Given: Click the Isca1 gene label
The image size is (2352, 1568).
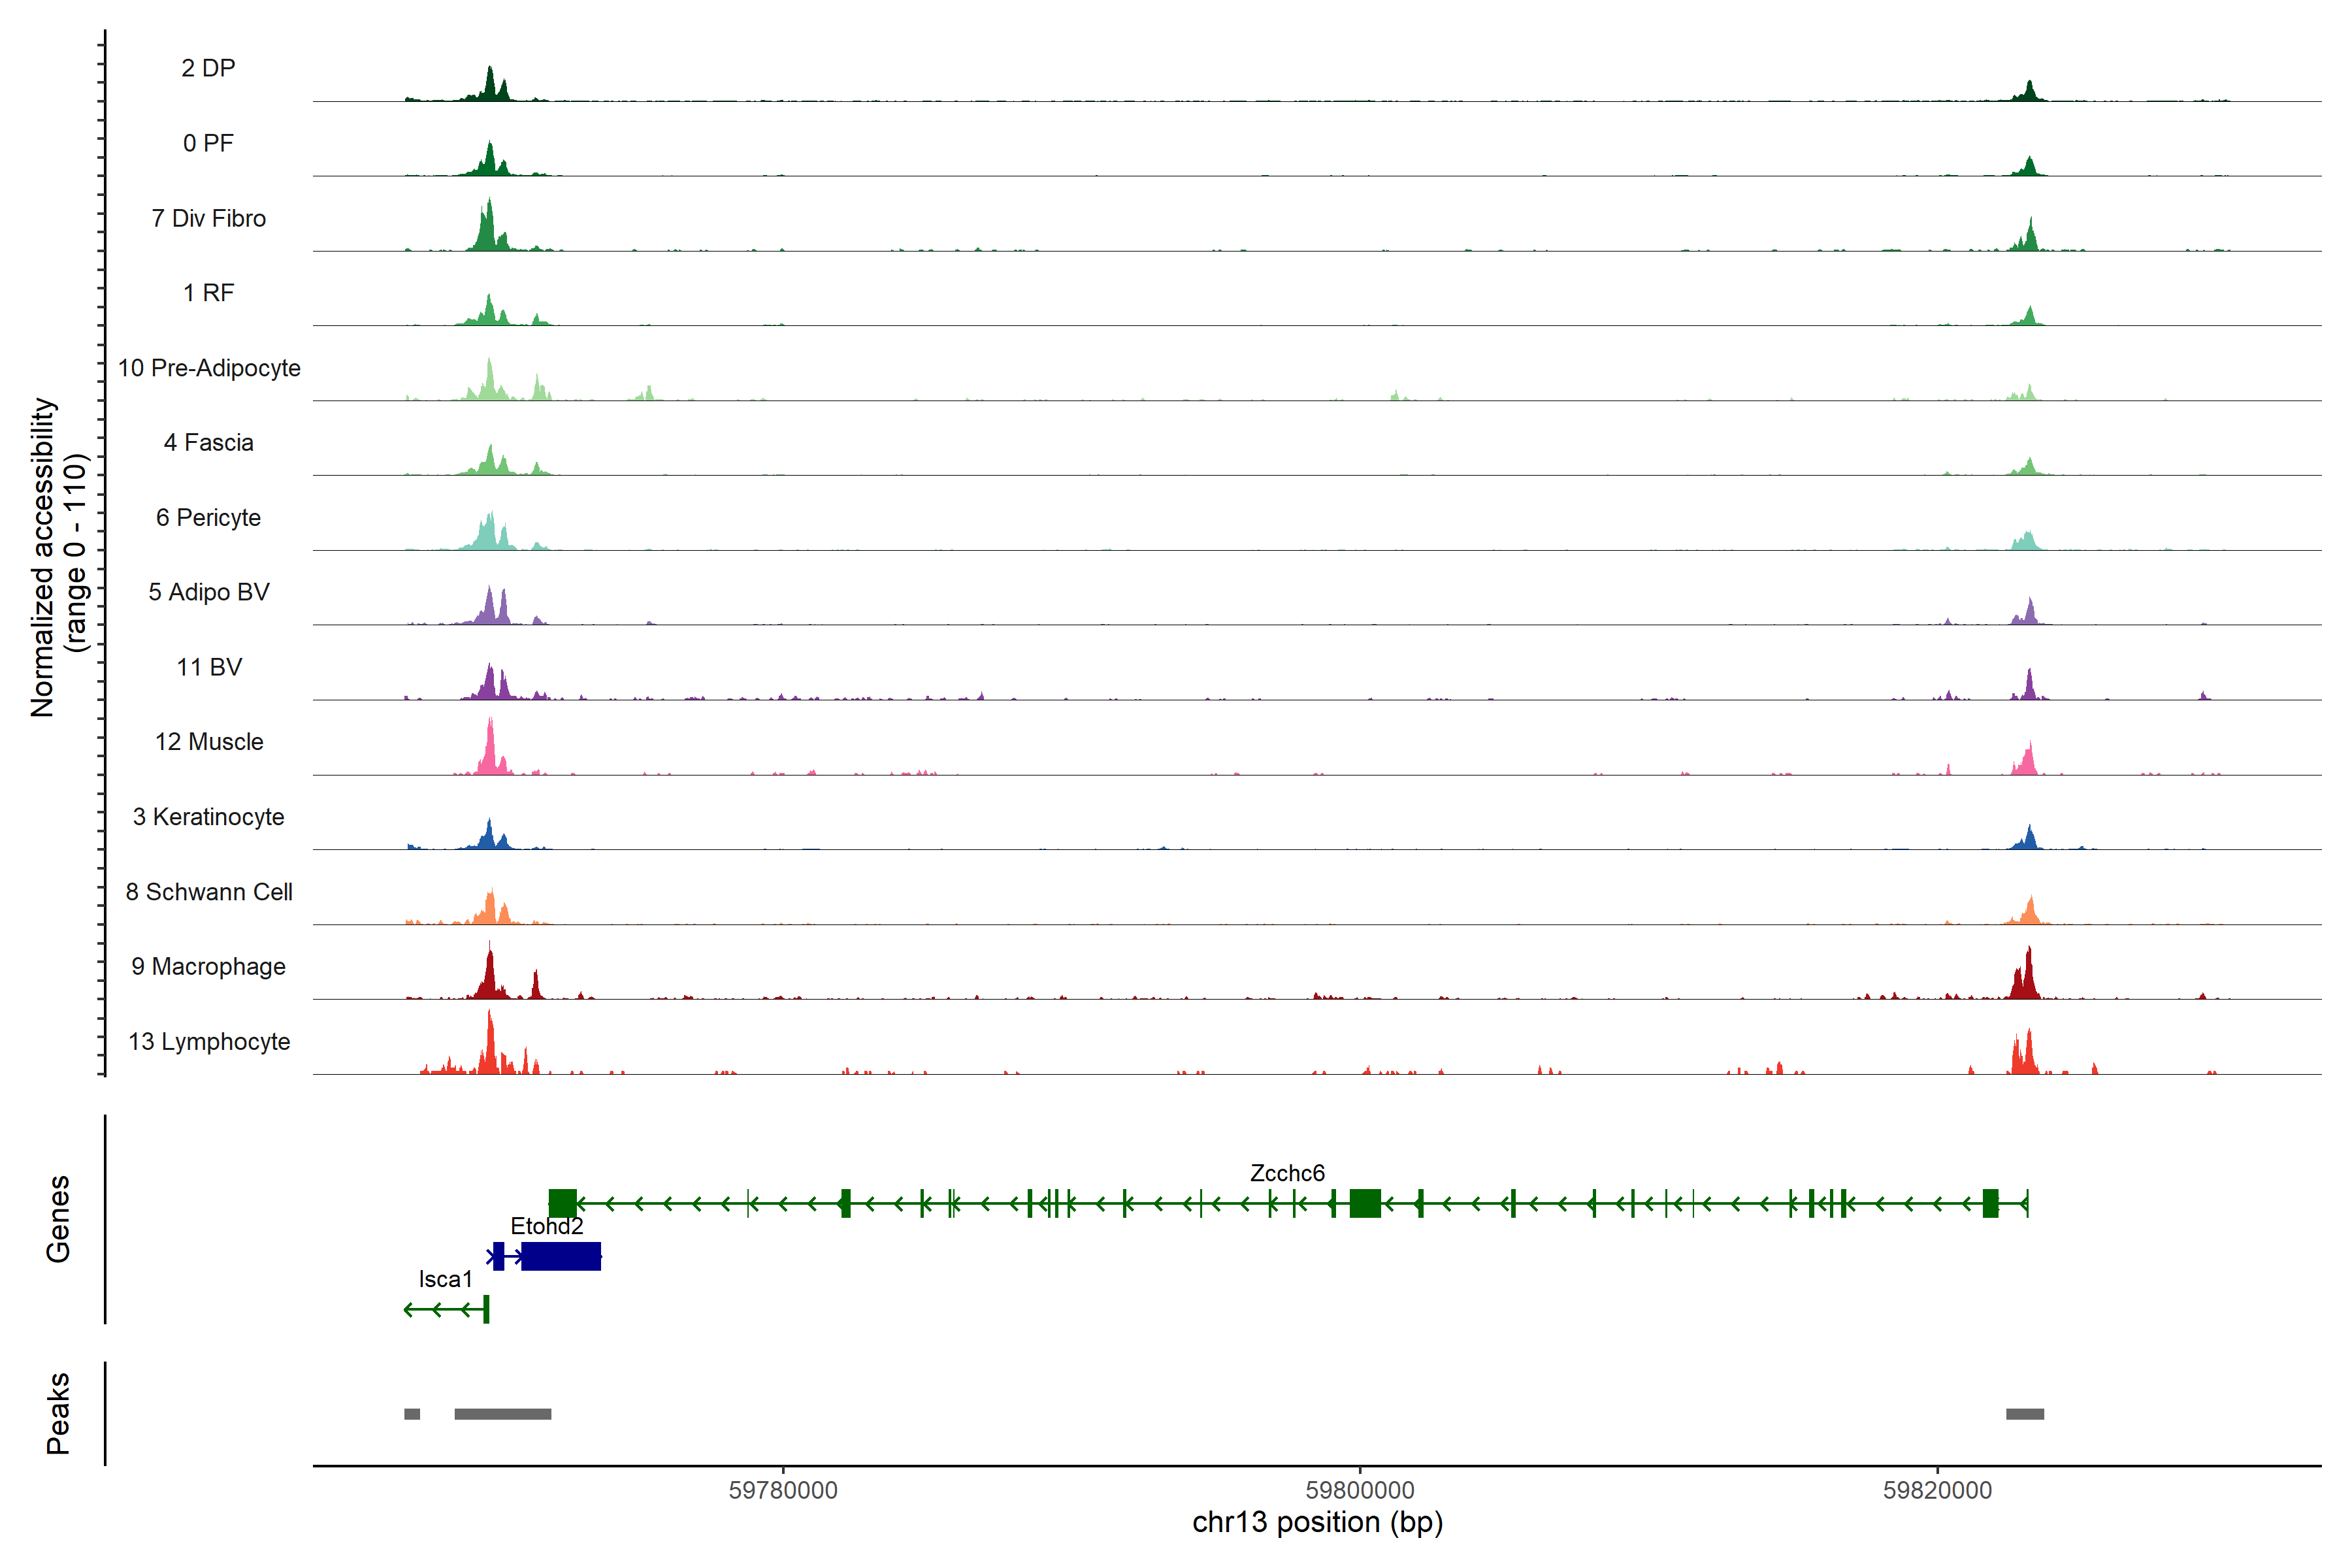Looking at the screenshot, I should pos(445,1279).
